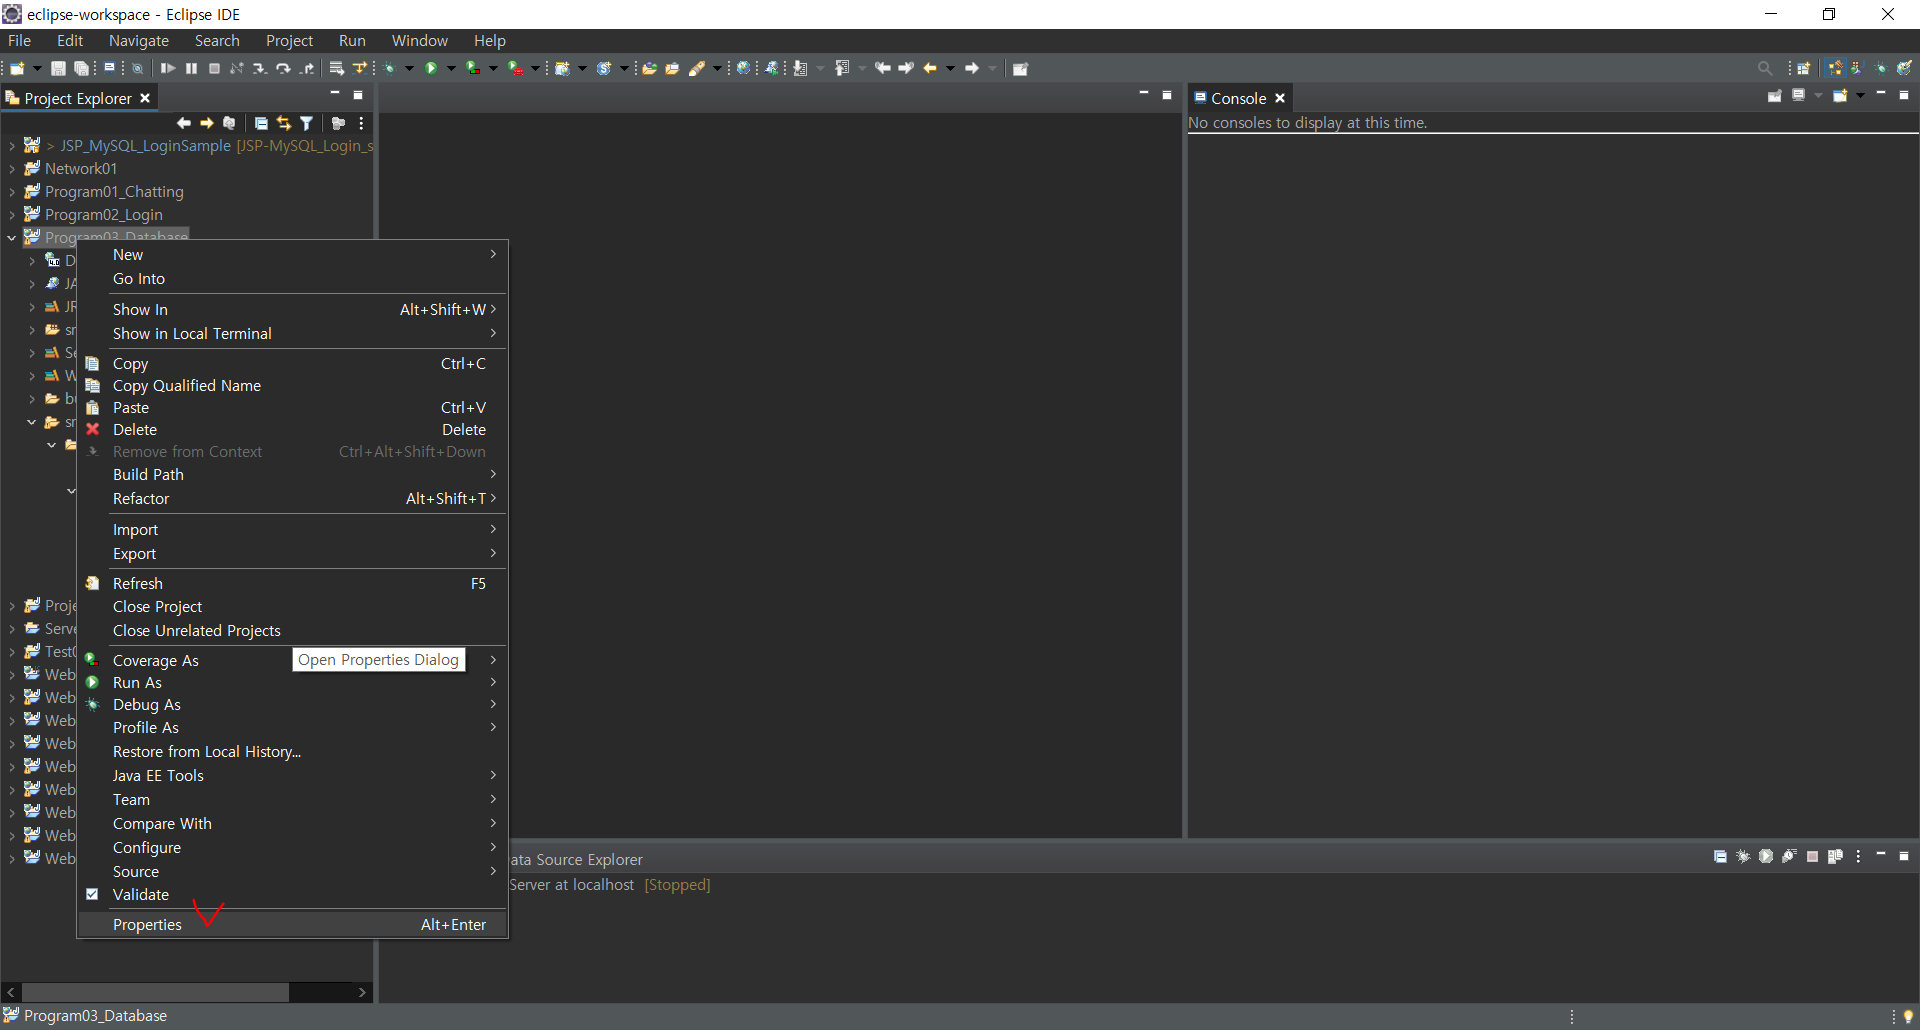Switch to the Debug perspective

pos(1881,68)
